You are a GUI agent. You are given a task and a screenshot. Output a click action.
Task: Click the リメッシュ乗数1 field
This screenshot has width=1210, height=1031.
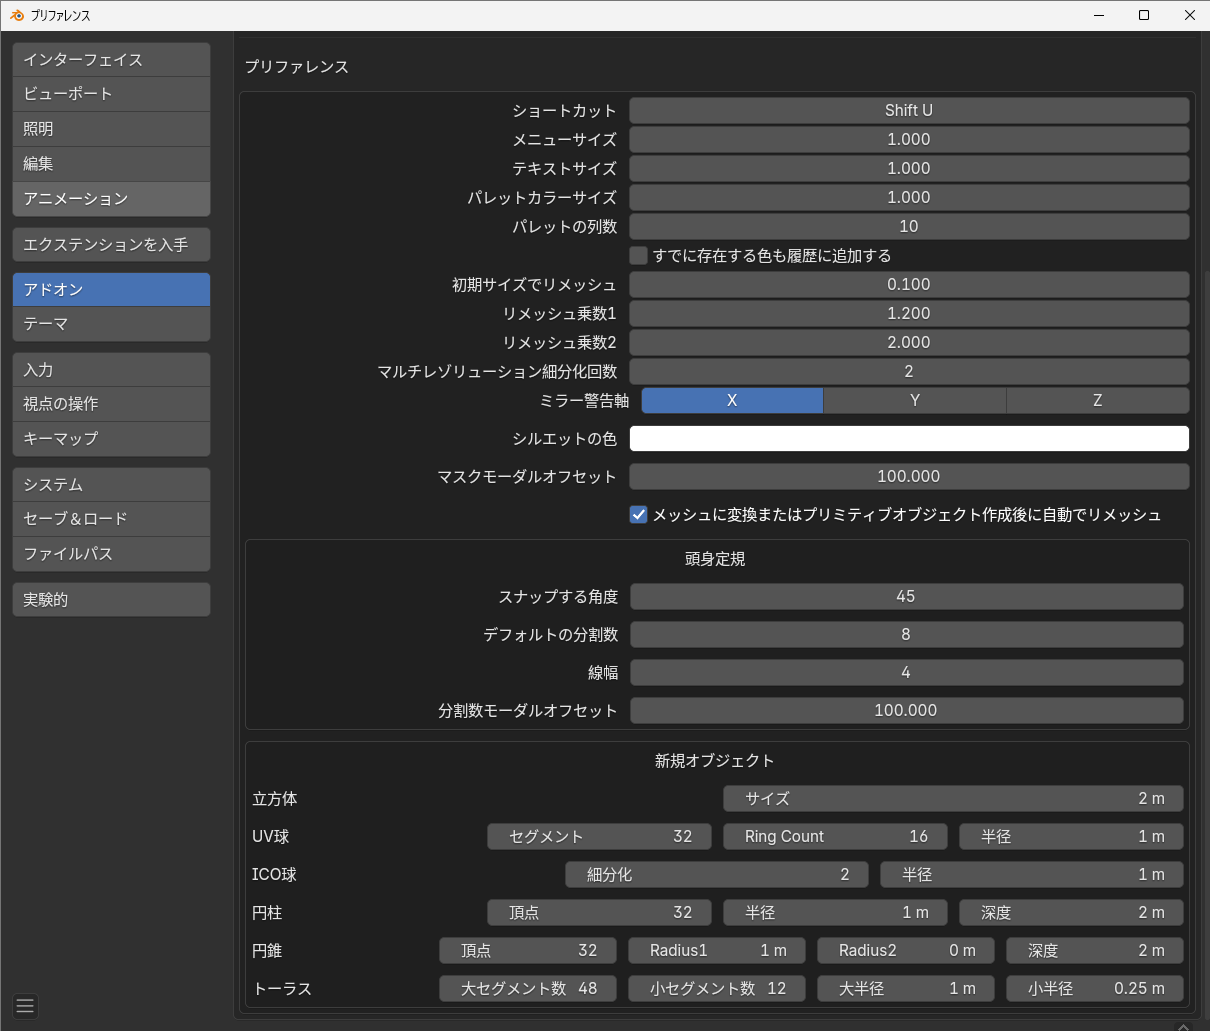pos(909,314)
